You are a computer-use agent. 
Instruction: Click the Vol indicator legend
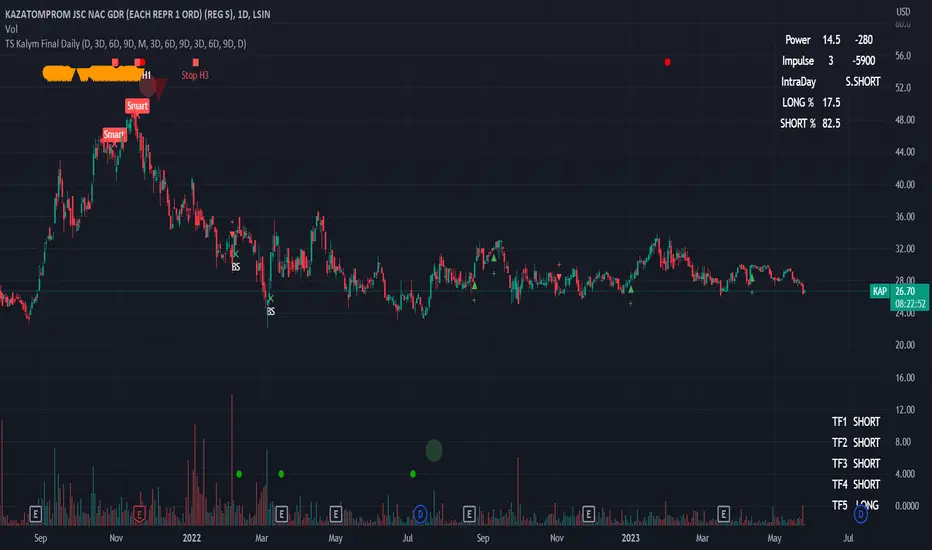11,29
